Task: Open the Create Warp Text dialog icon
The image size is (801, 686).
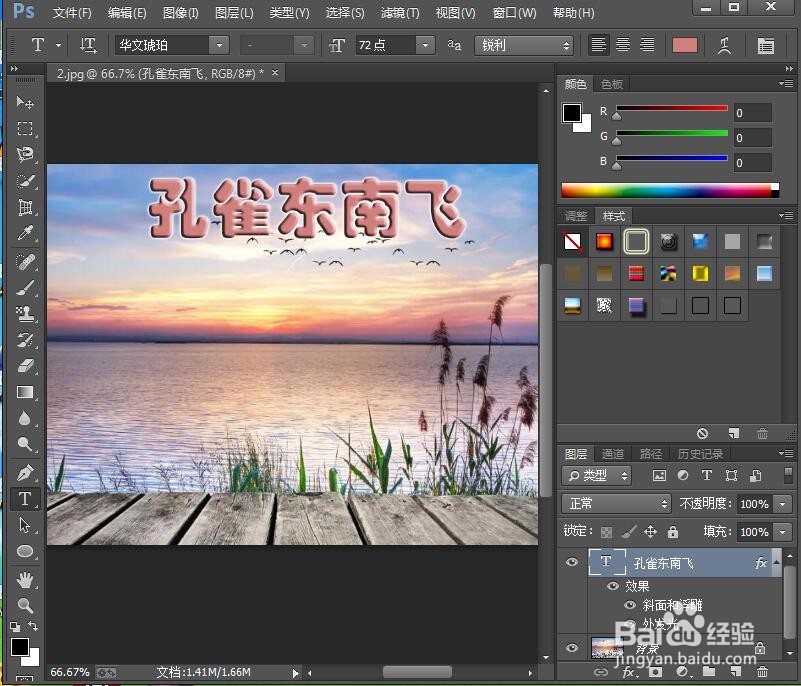Action: click(724, 45)
